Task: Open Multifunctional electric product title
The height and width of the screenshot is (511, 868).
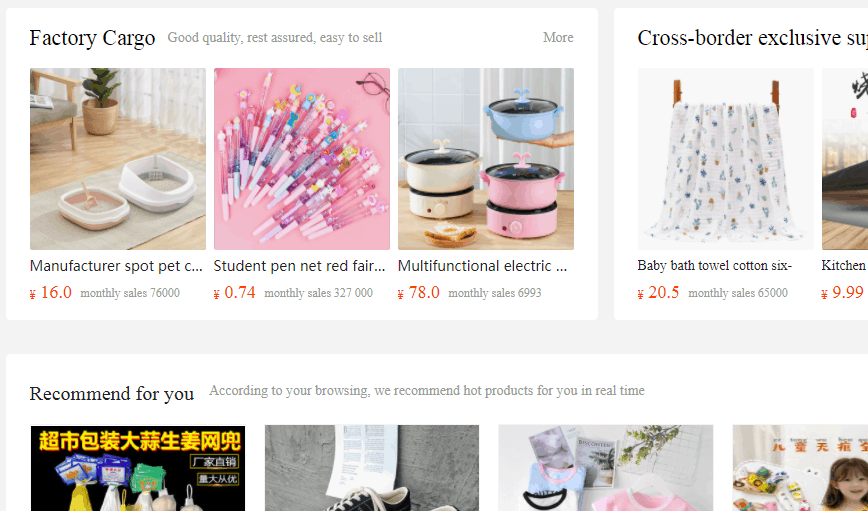Action: (483, 266)
